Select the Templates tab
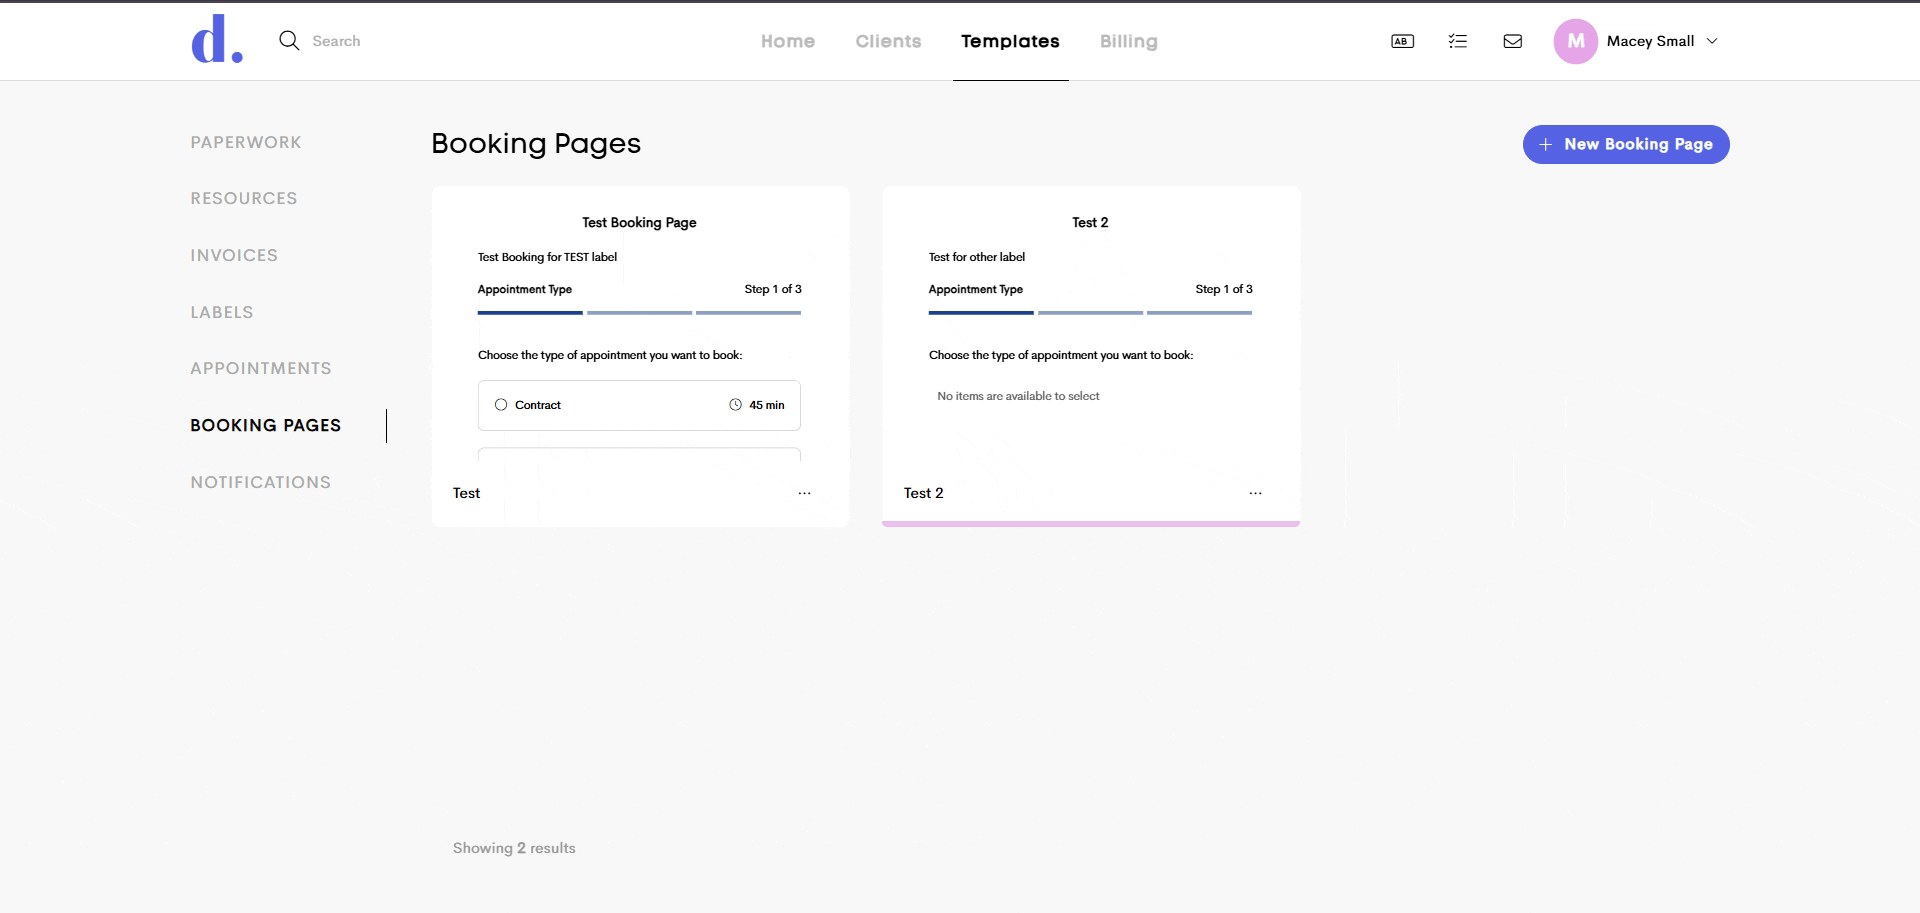This screenshot has width=1920, height=913. (1010, 41)
